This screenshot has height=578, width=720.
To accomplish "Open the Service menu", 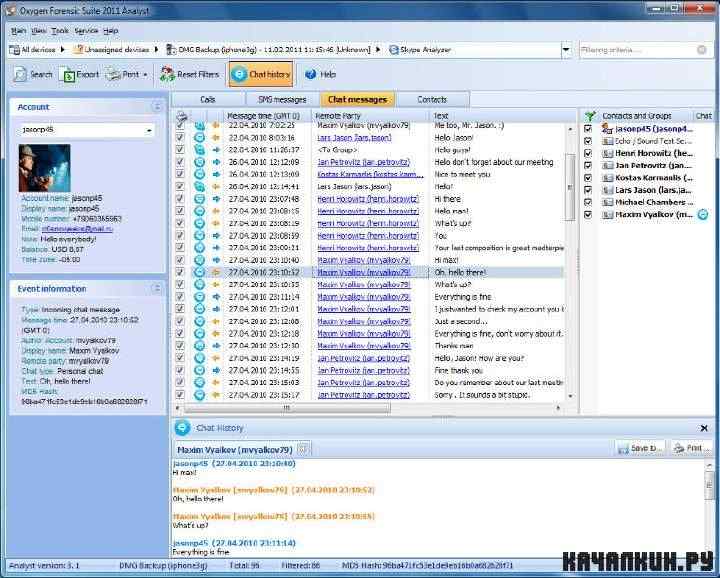I will point(86,31).
